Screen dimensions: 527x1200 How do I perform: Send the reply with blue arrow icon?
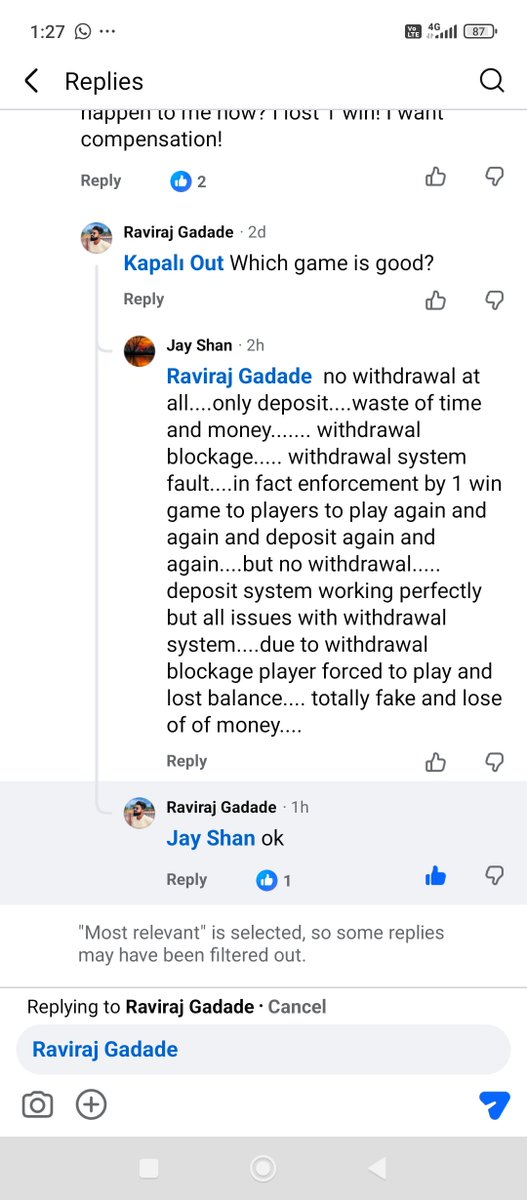494,1104
